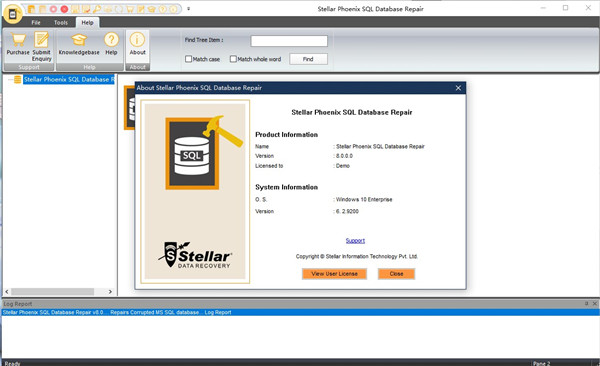Viewport: 600px width, 366px height.
Task: Click the About info icon in ribbon
Action: 137,39
